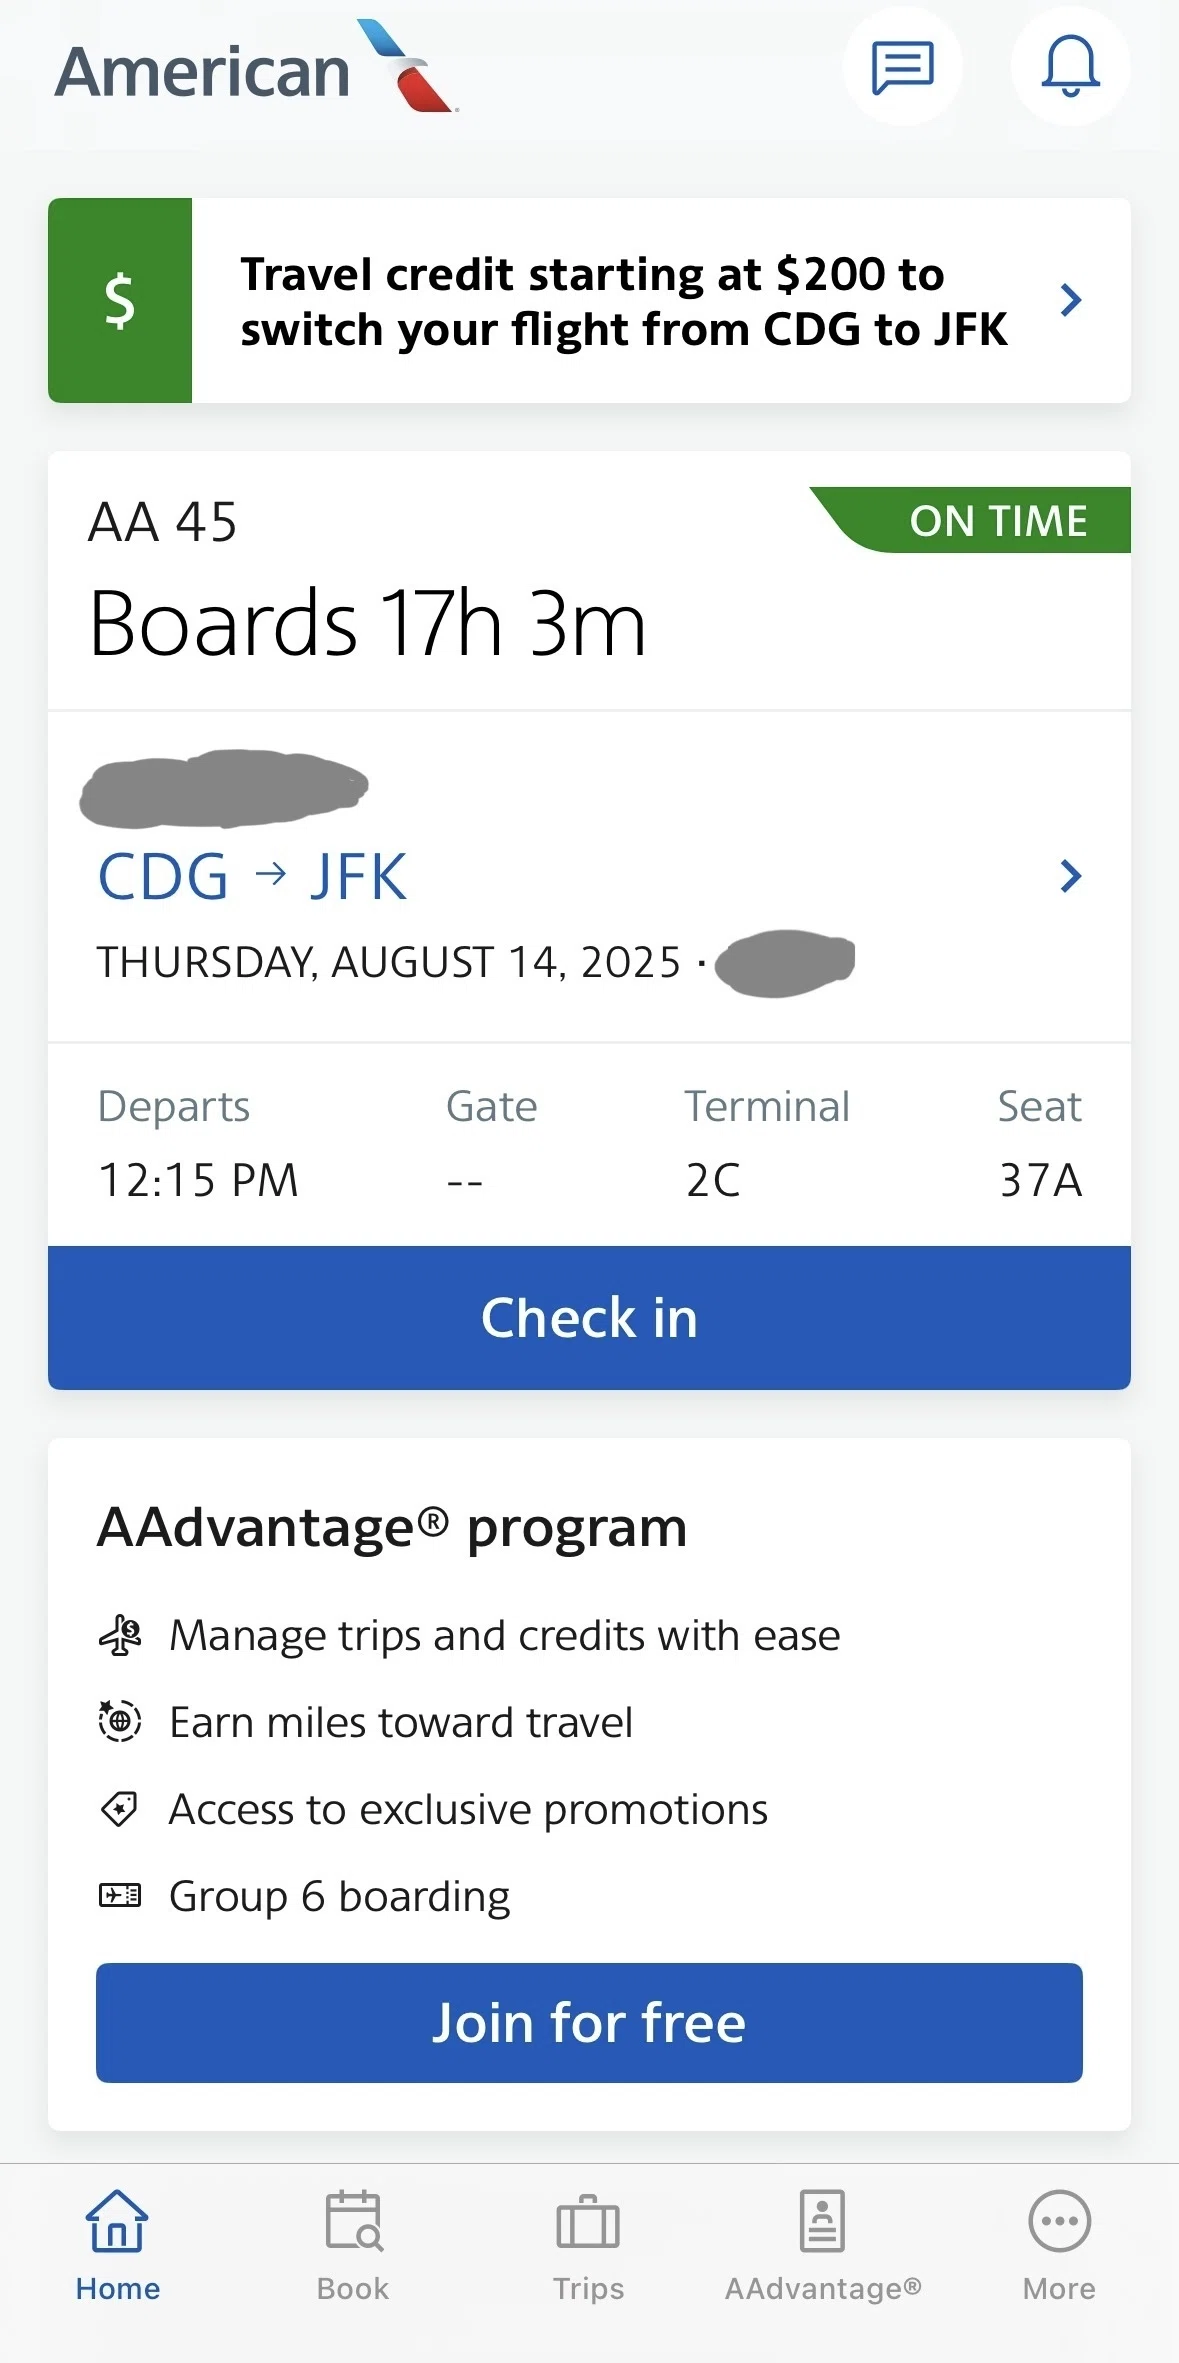Tap the green dollar sign icon
This screenshot has height=2363, width=1179.
pyautogui.click(x=120, y=300)
